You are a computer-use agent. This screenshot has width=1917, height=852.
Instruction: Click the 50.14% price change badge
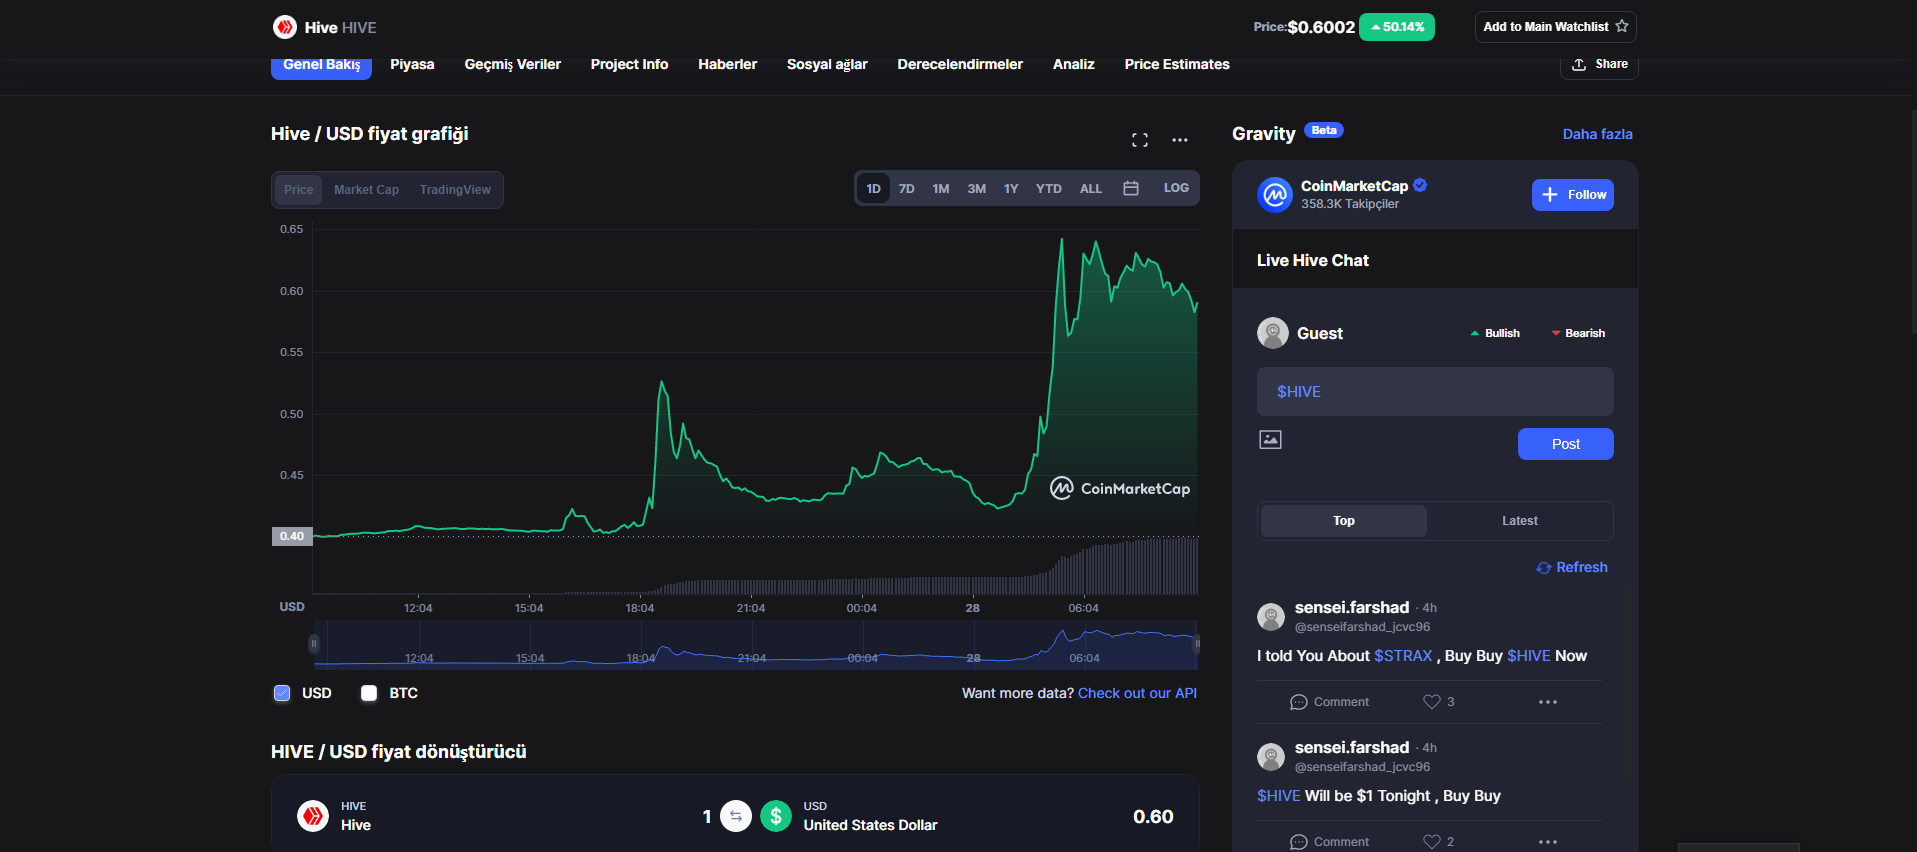click(x=1397, y=27)
